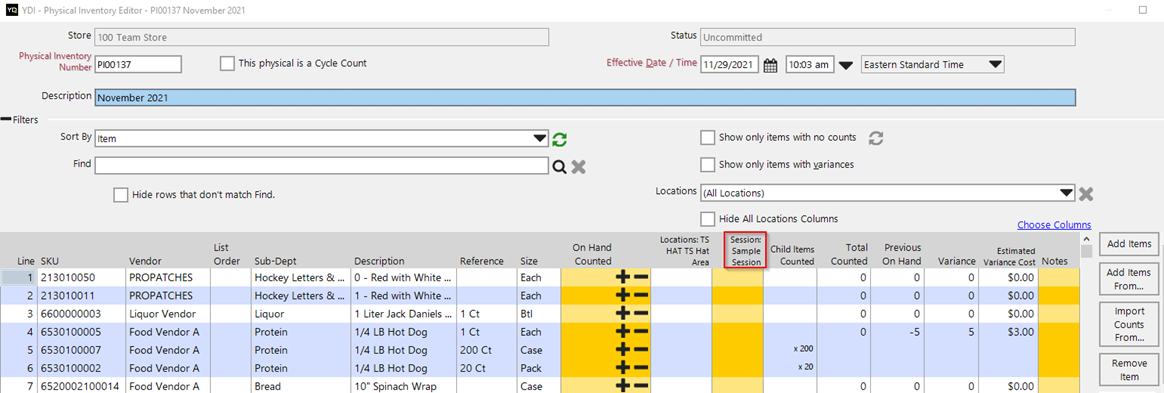
Task: Check Hide rows that don't match Find
Action: (x=120, y=195)
